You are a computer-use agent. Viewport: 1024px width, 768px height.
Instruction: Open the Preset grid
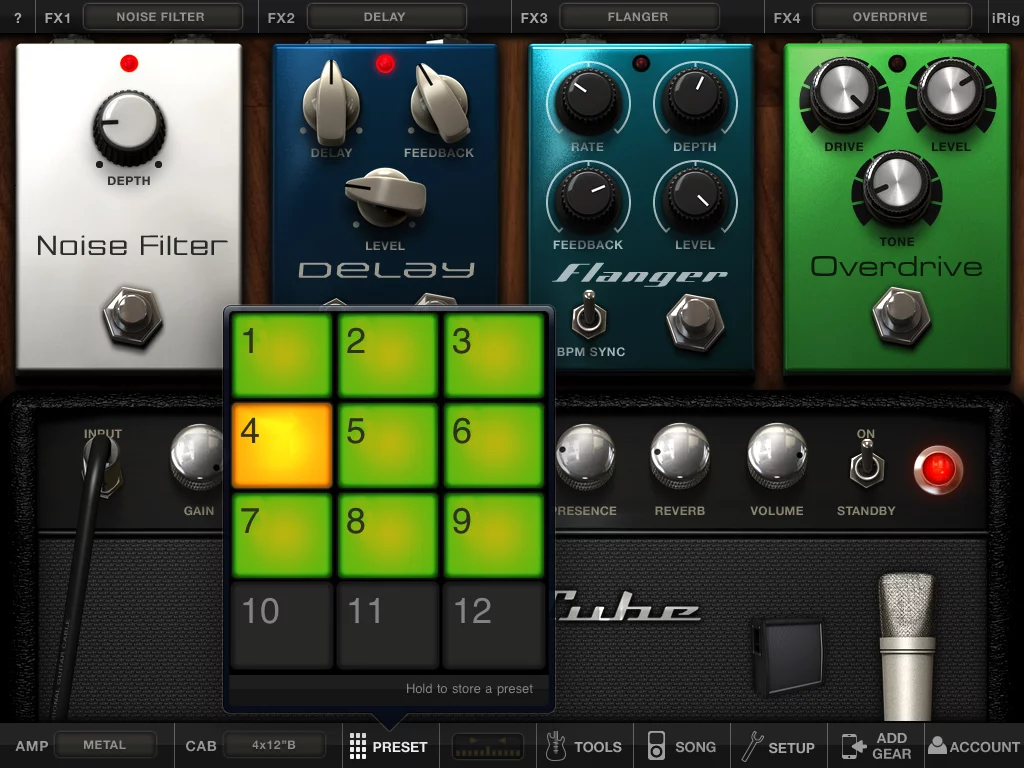[388, 746]
